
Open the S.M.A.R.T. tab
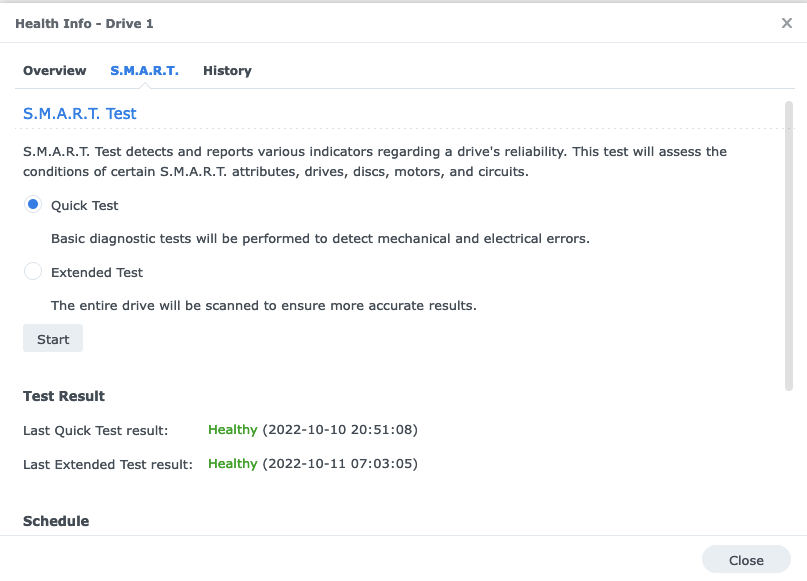pyautogui.click(x=144, y=71)
